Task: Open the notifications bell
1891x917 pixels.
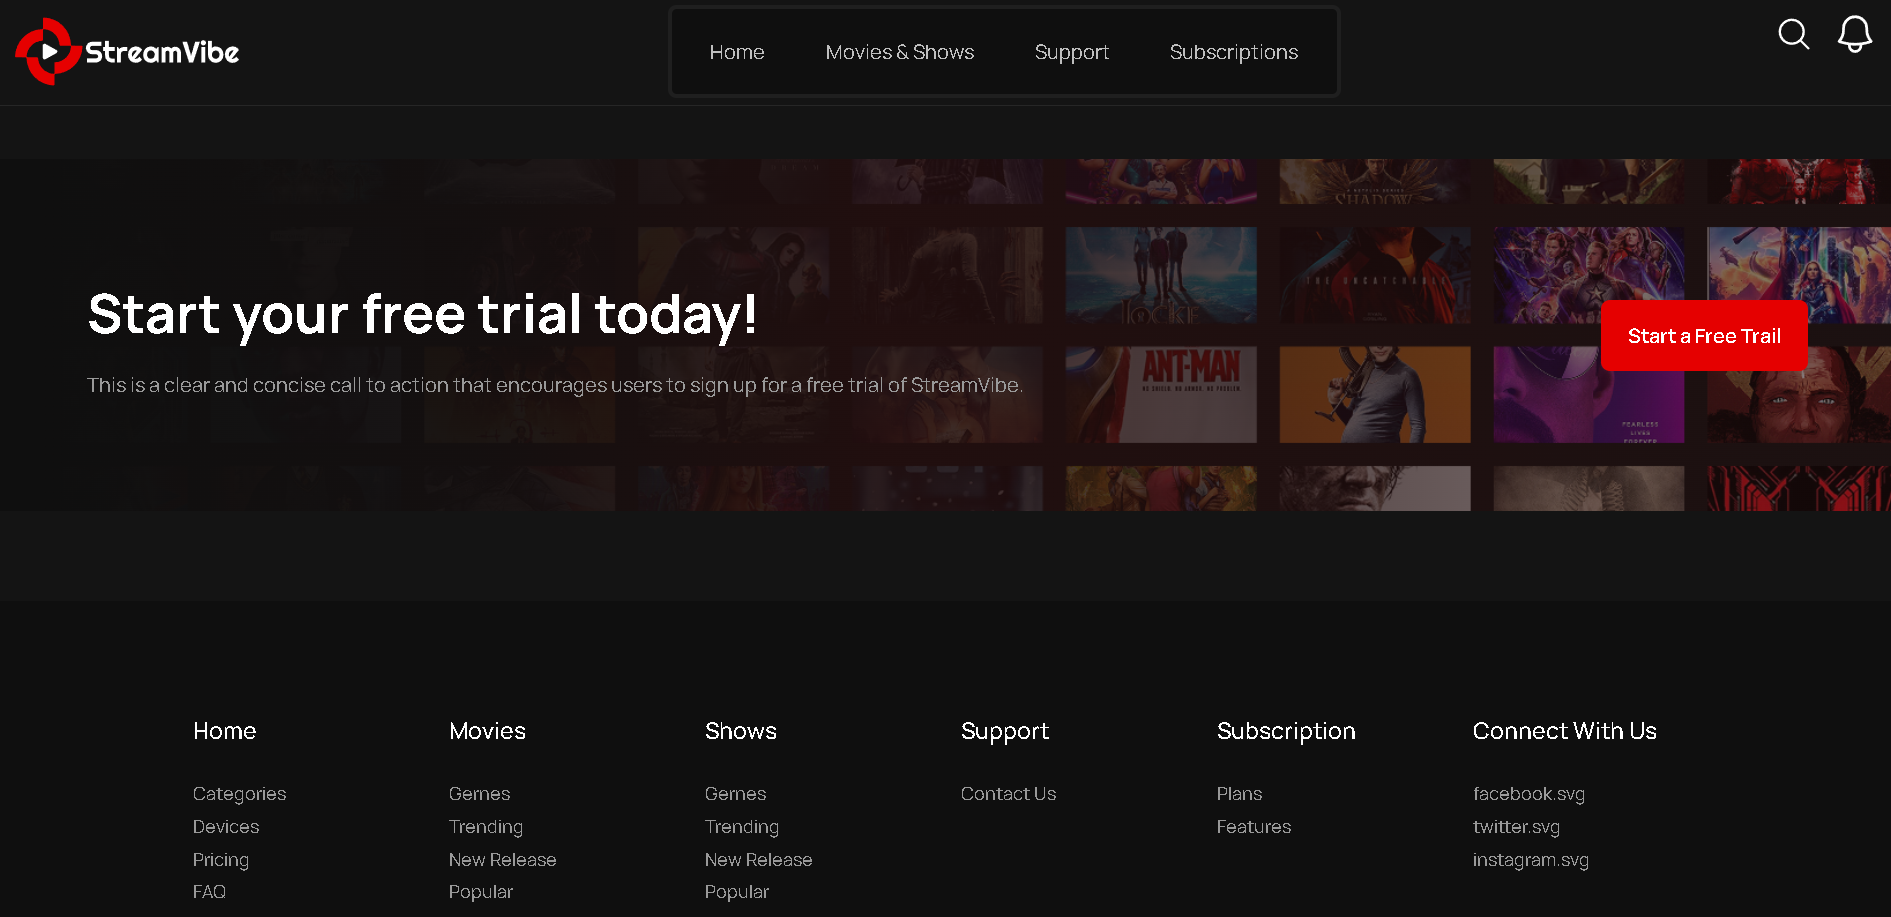Action: tap(1855, 34)
